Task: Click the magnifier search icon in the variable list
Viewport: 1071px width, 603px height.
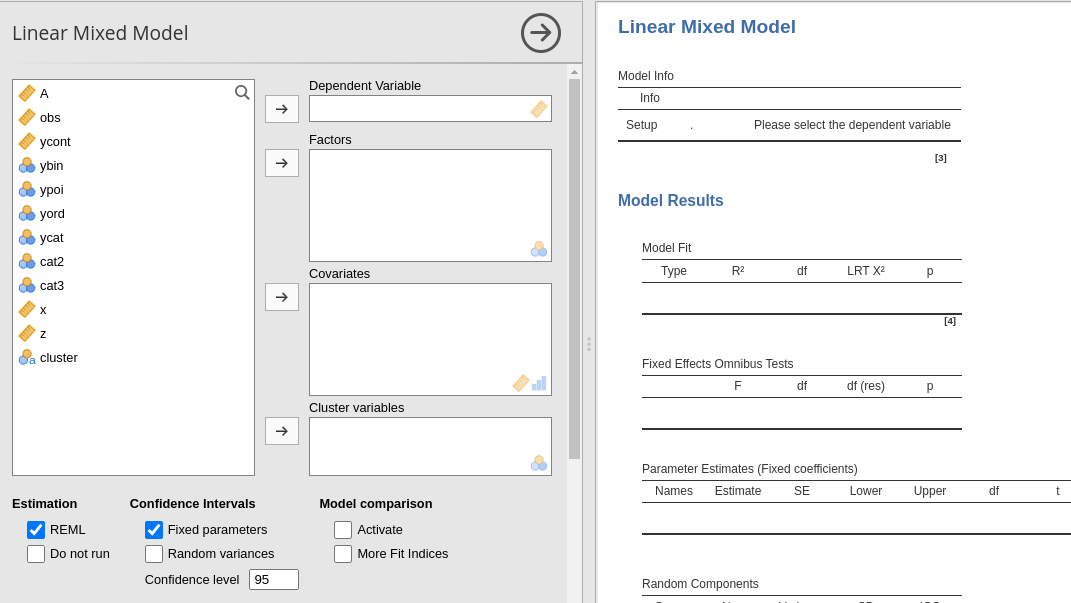Action: click(x=242, y=92)
